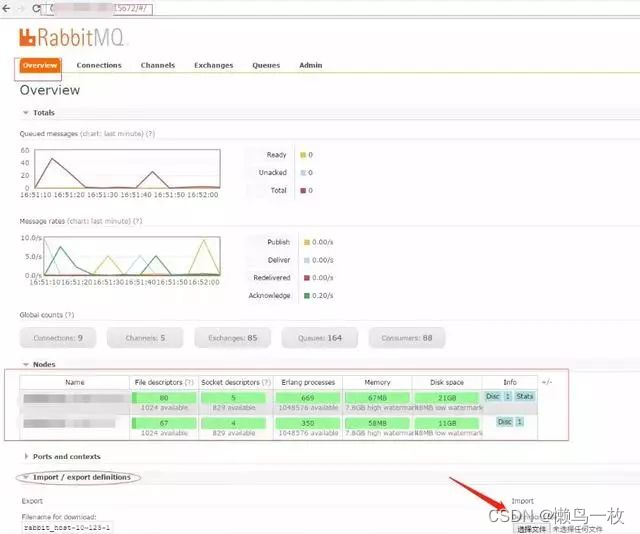The height and width of the screenshot is (534, 640).
Task: Click the Total legend color swatch
Action: tap(303, 191)
